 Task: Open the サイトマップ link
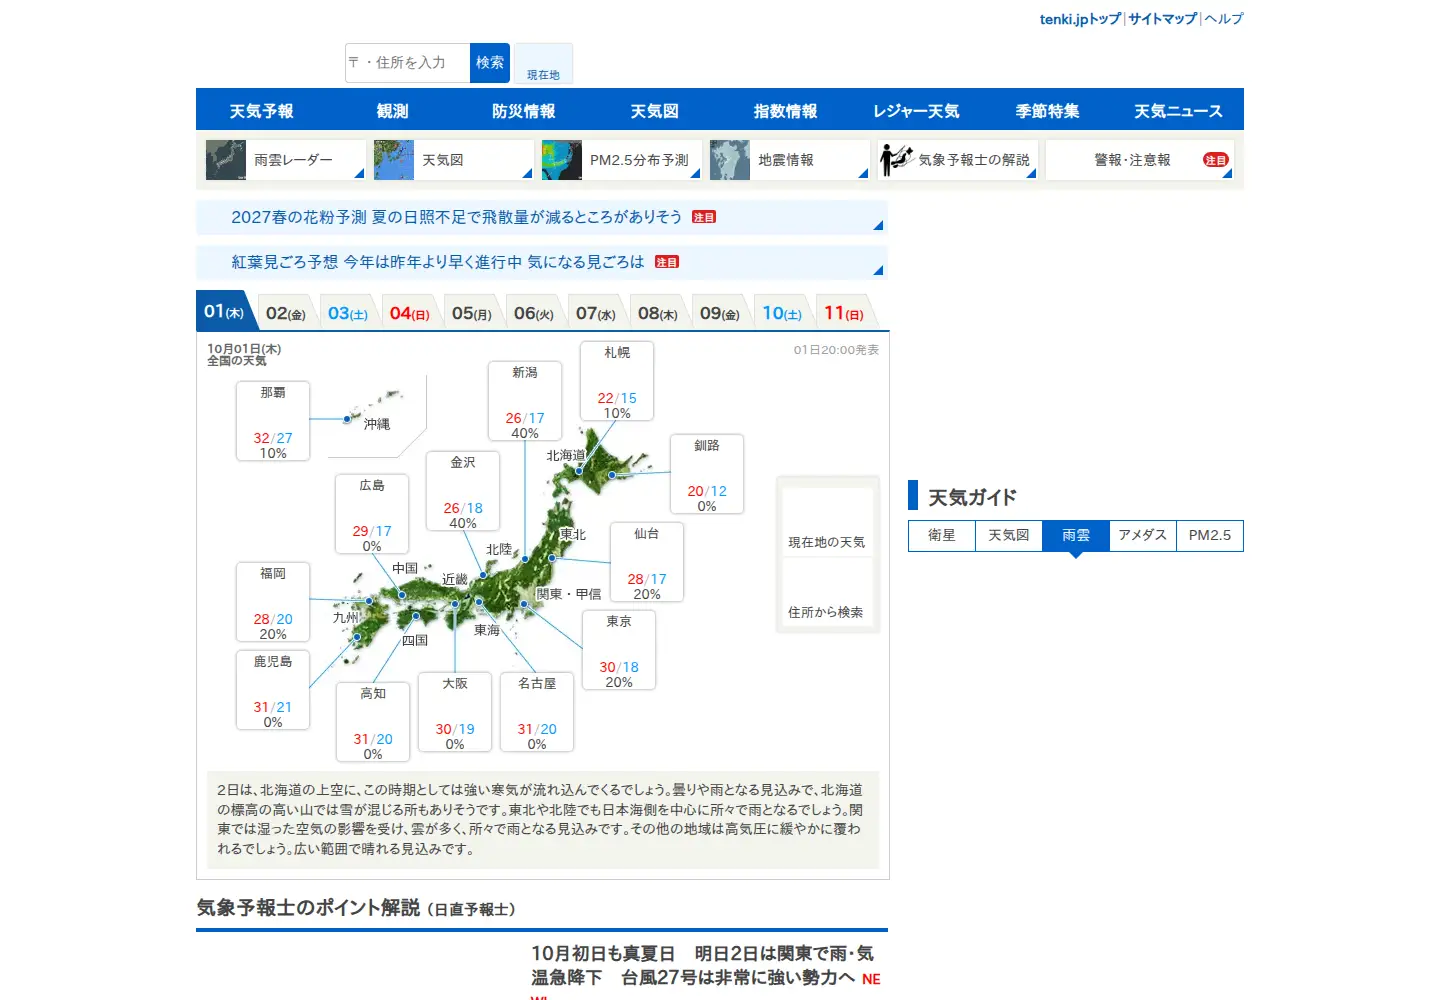[x=1163, y=19]
